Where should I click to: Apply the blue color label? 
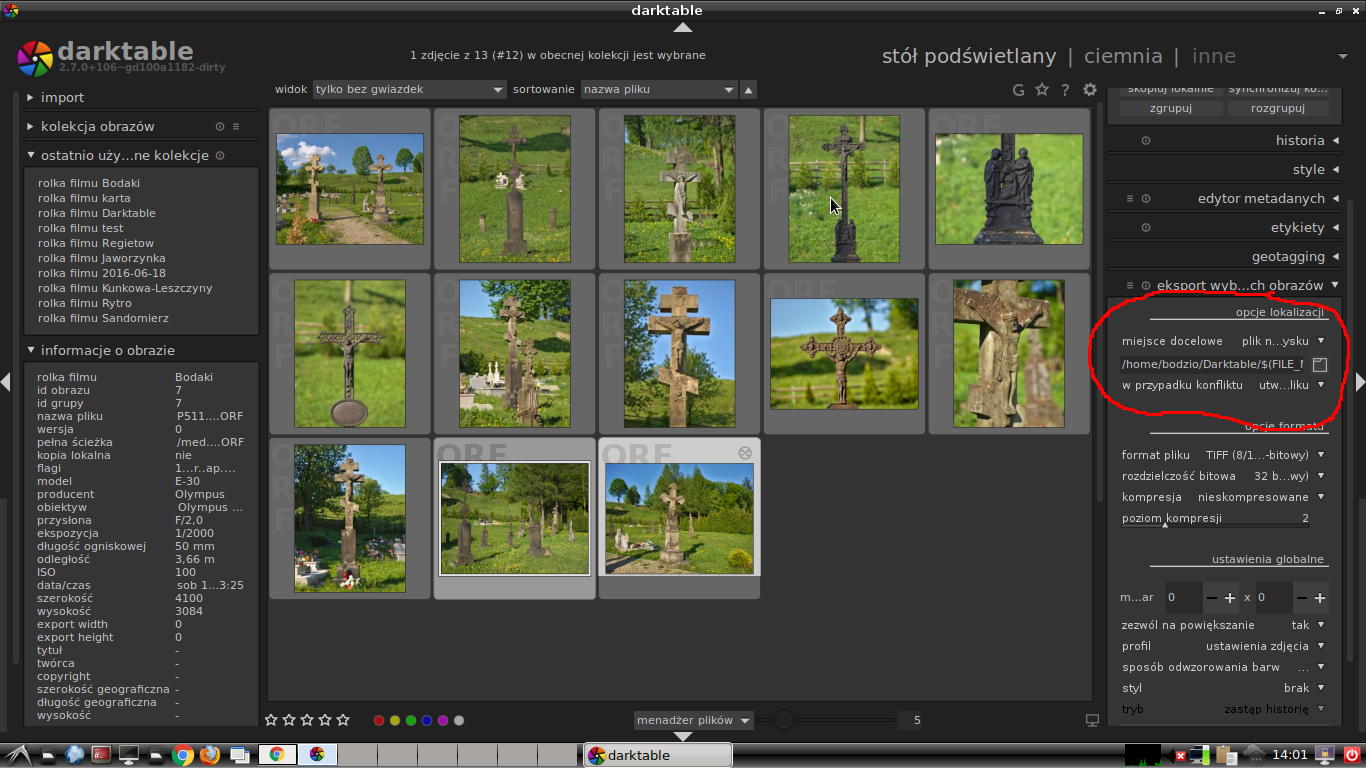(427, 720)
